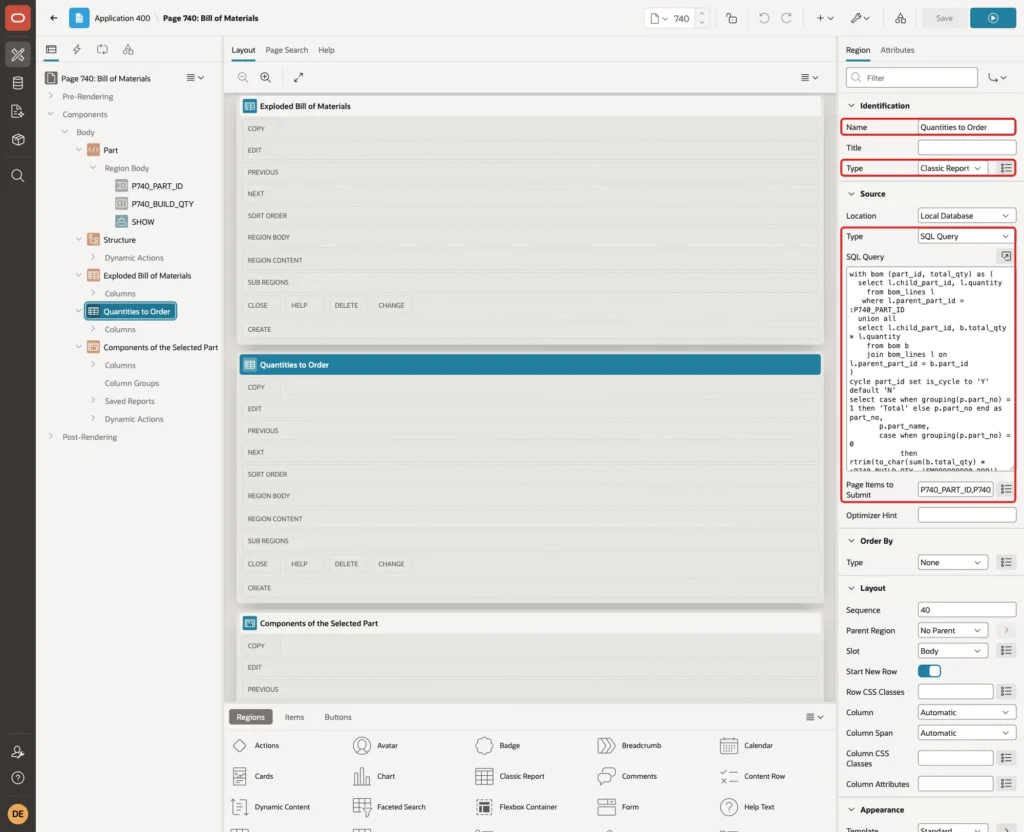Click the Sequence field showing 40
Viewport: 1024px width, 832px height.
coord(967,610)
